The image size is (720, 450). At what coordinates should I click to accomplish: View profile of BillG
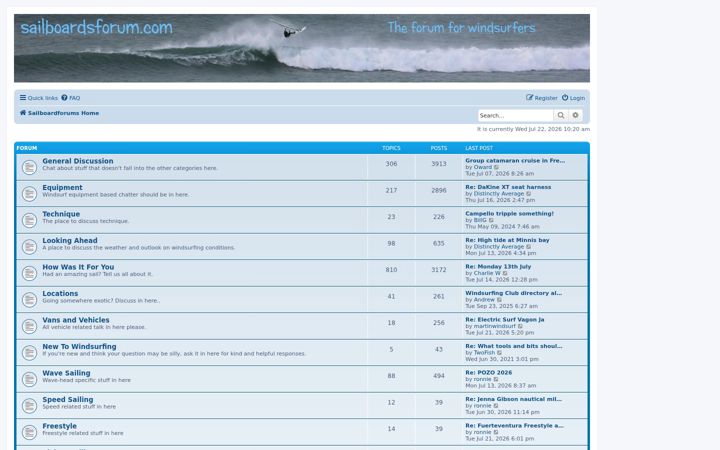point(480,220)
